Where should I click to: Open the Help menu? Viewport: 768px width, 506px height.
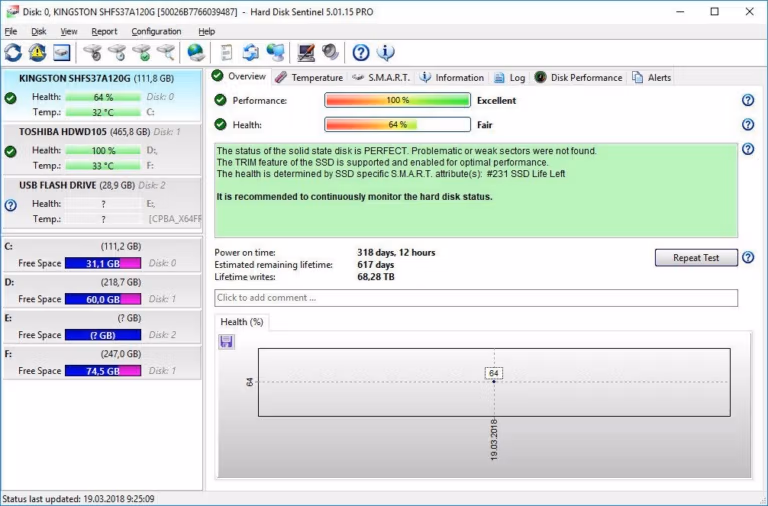click(207, 31)
